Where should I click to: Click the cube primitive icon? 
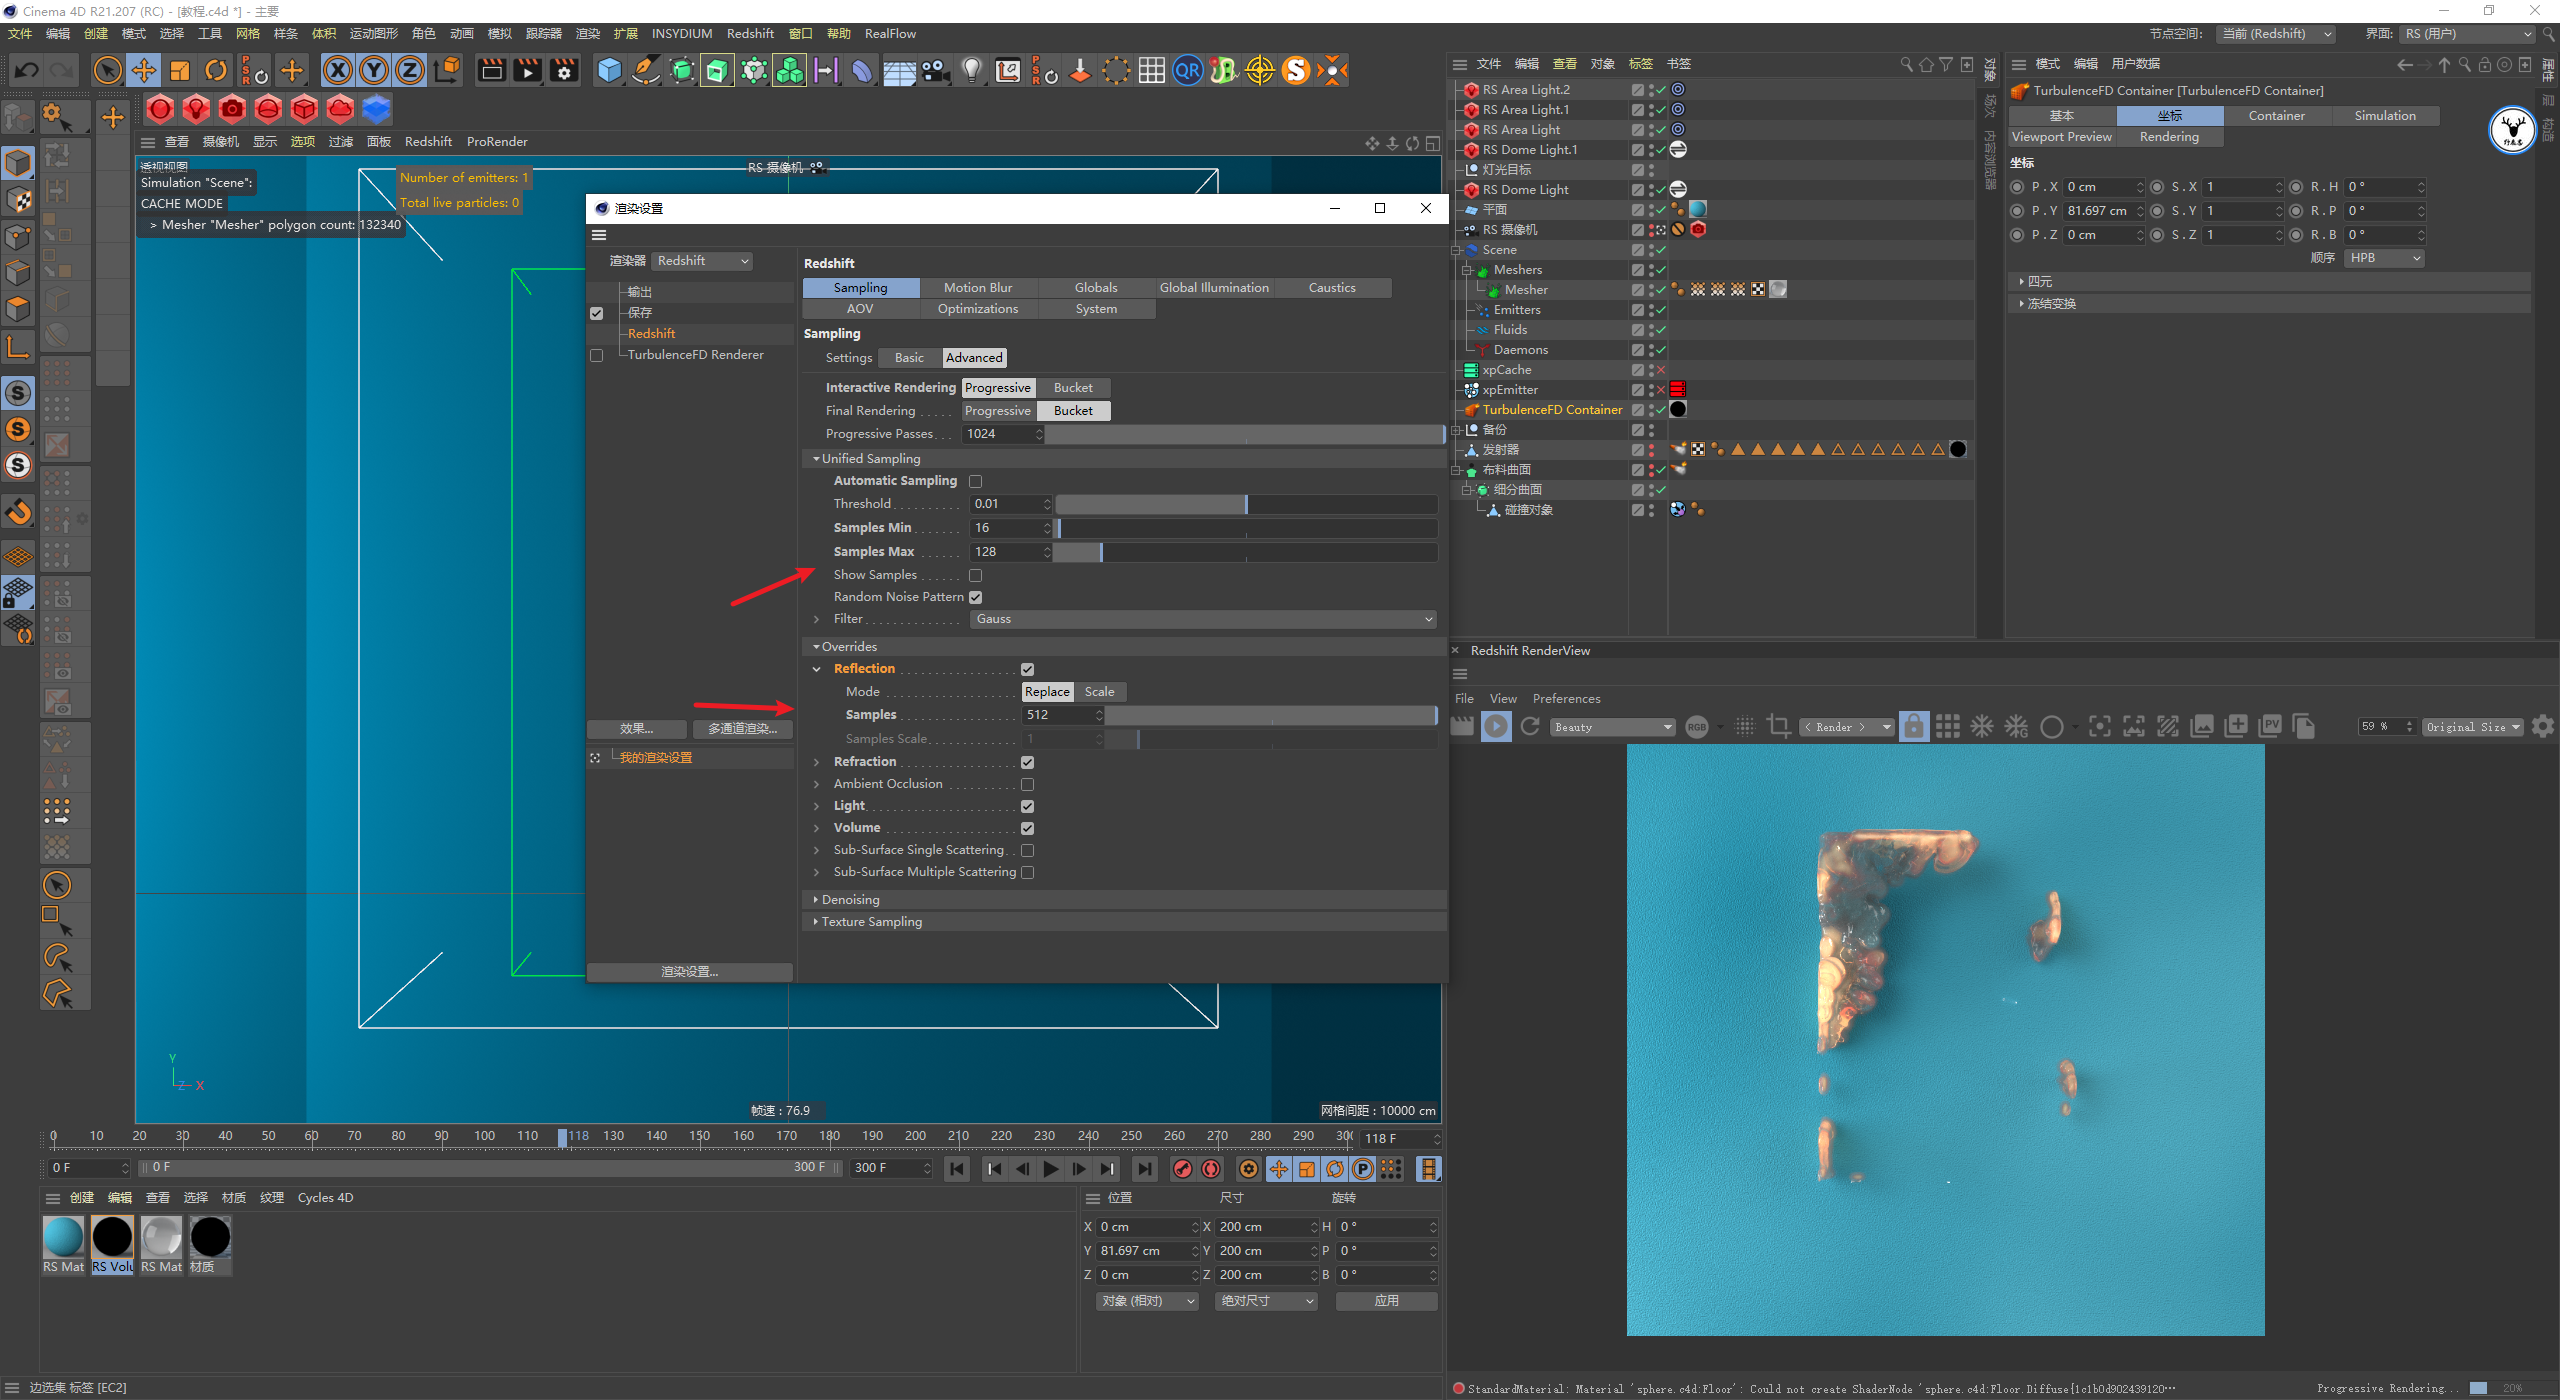coord(609,71)
